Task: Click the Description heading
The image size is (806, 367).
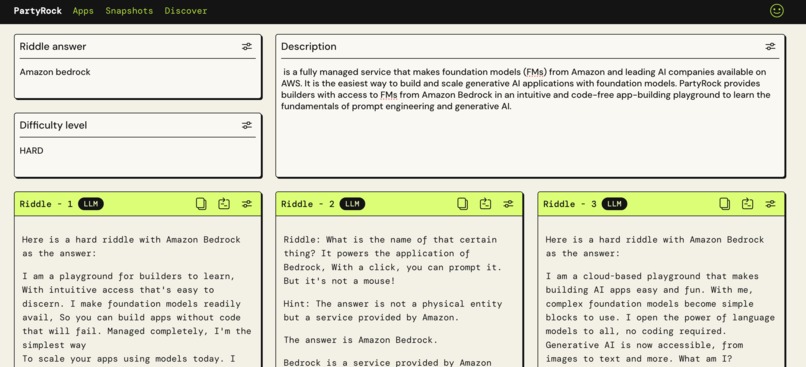Action: point(309,47)
